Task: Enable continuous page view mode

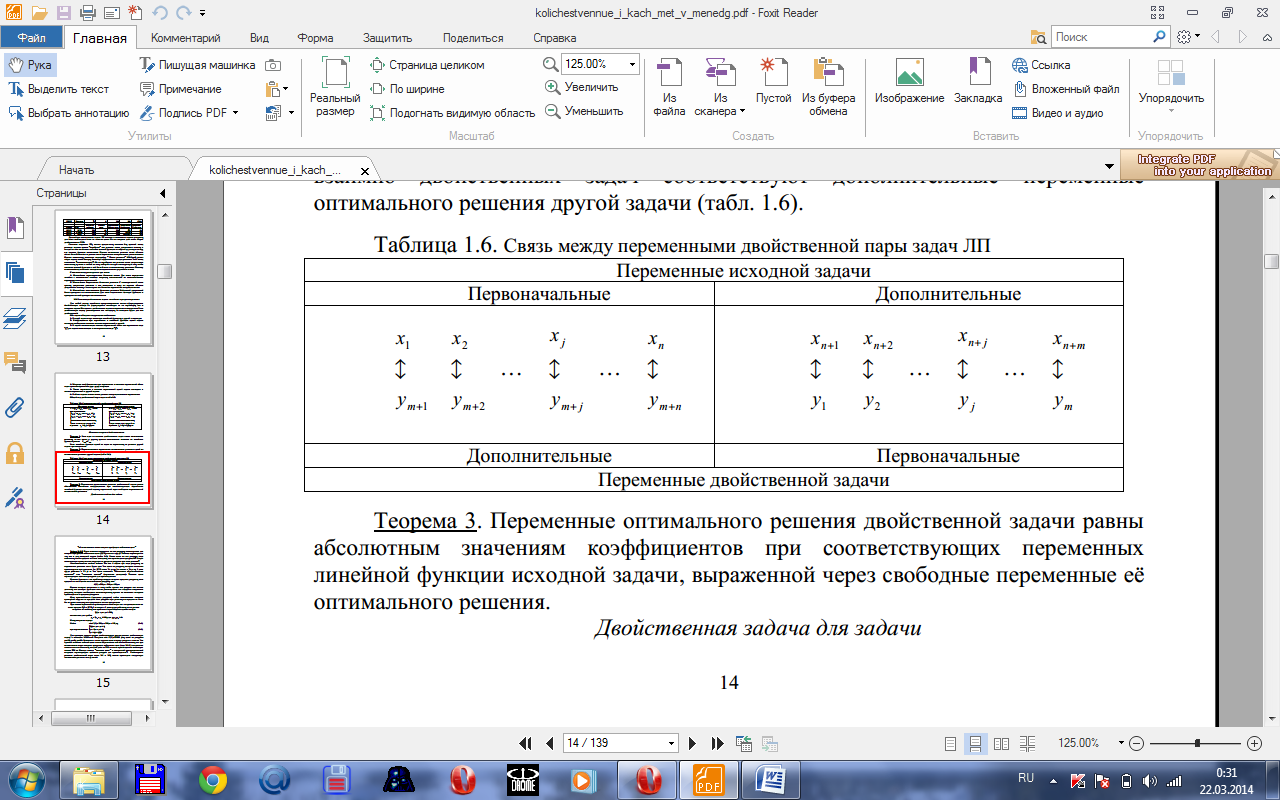Action: click(x=975, y=743)
